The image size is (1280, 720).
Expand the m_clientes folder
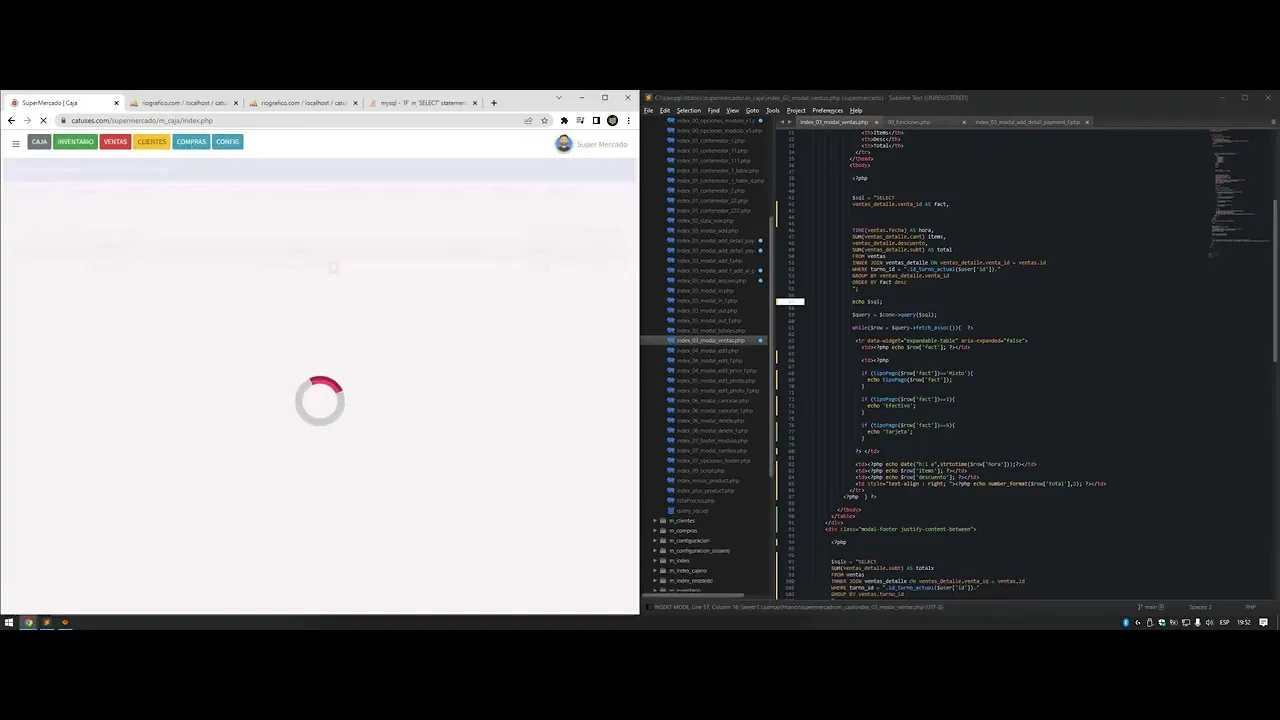[x=656, y=520]
